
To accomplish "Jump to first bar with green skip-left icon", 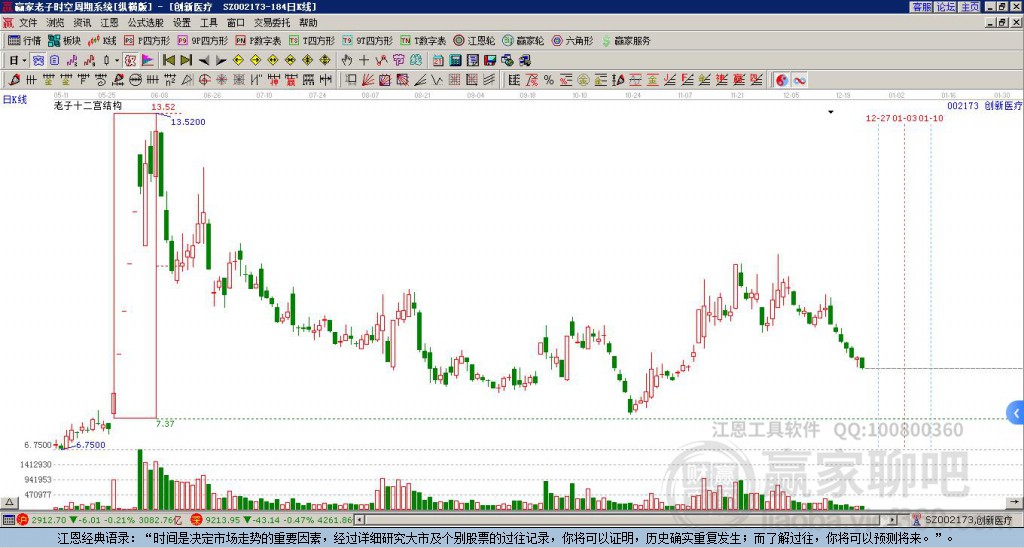I will click(168, 60).
